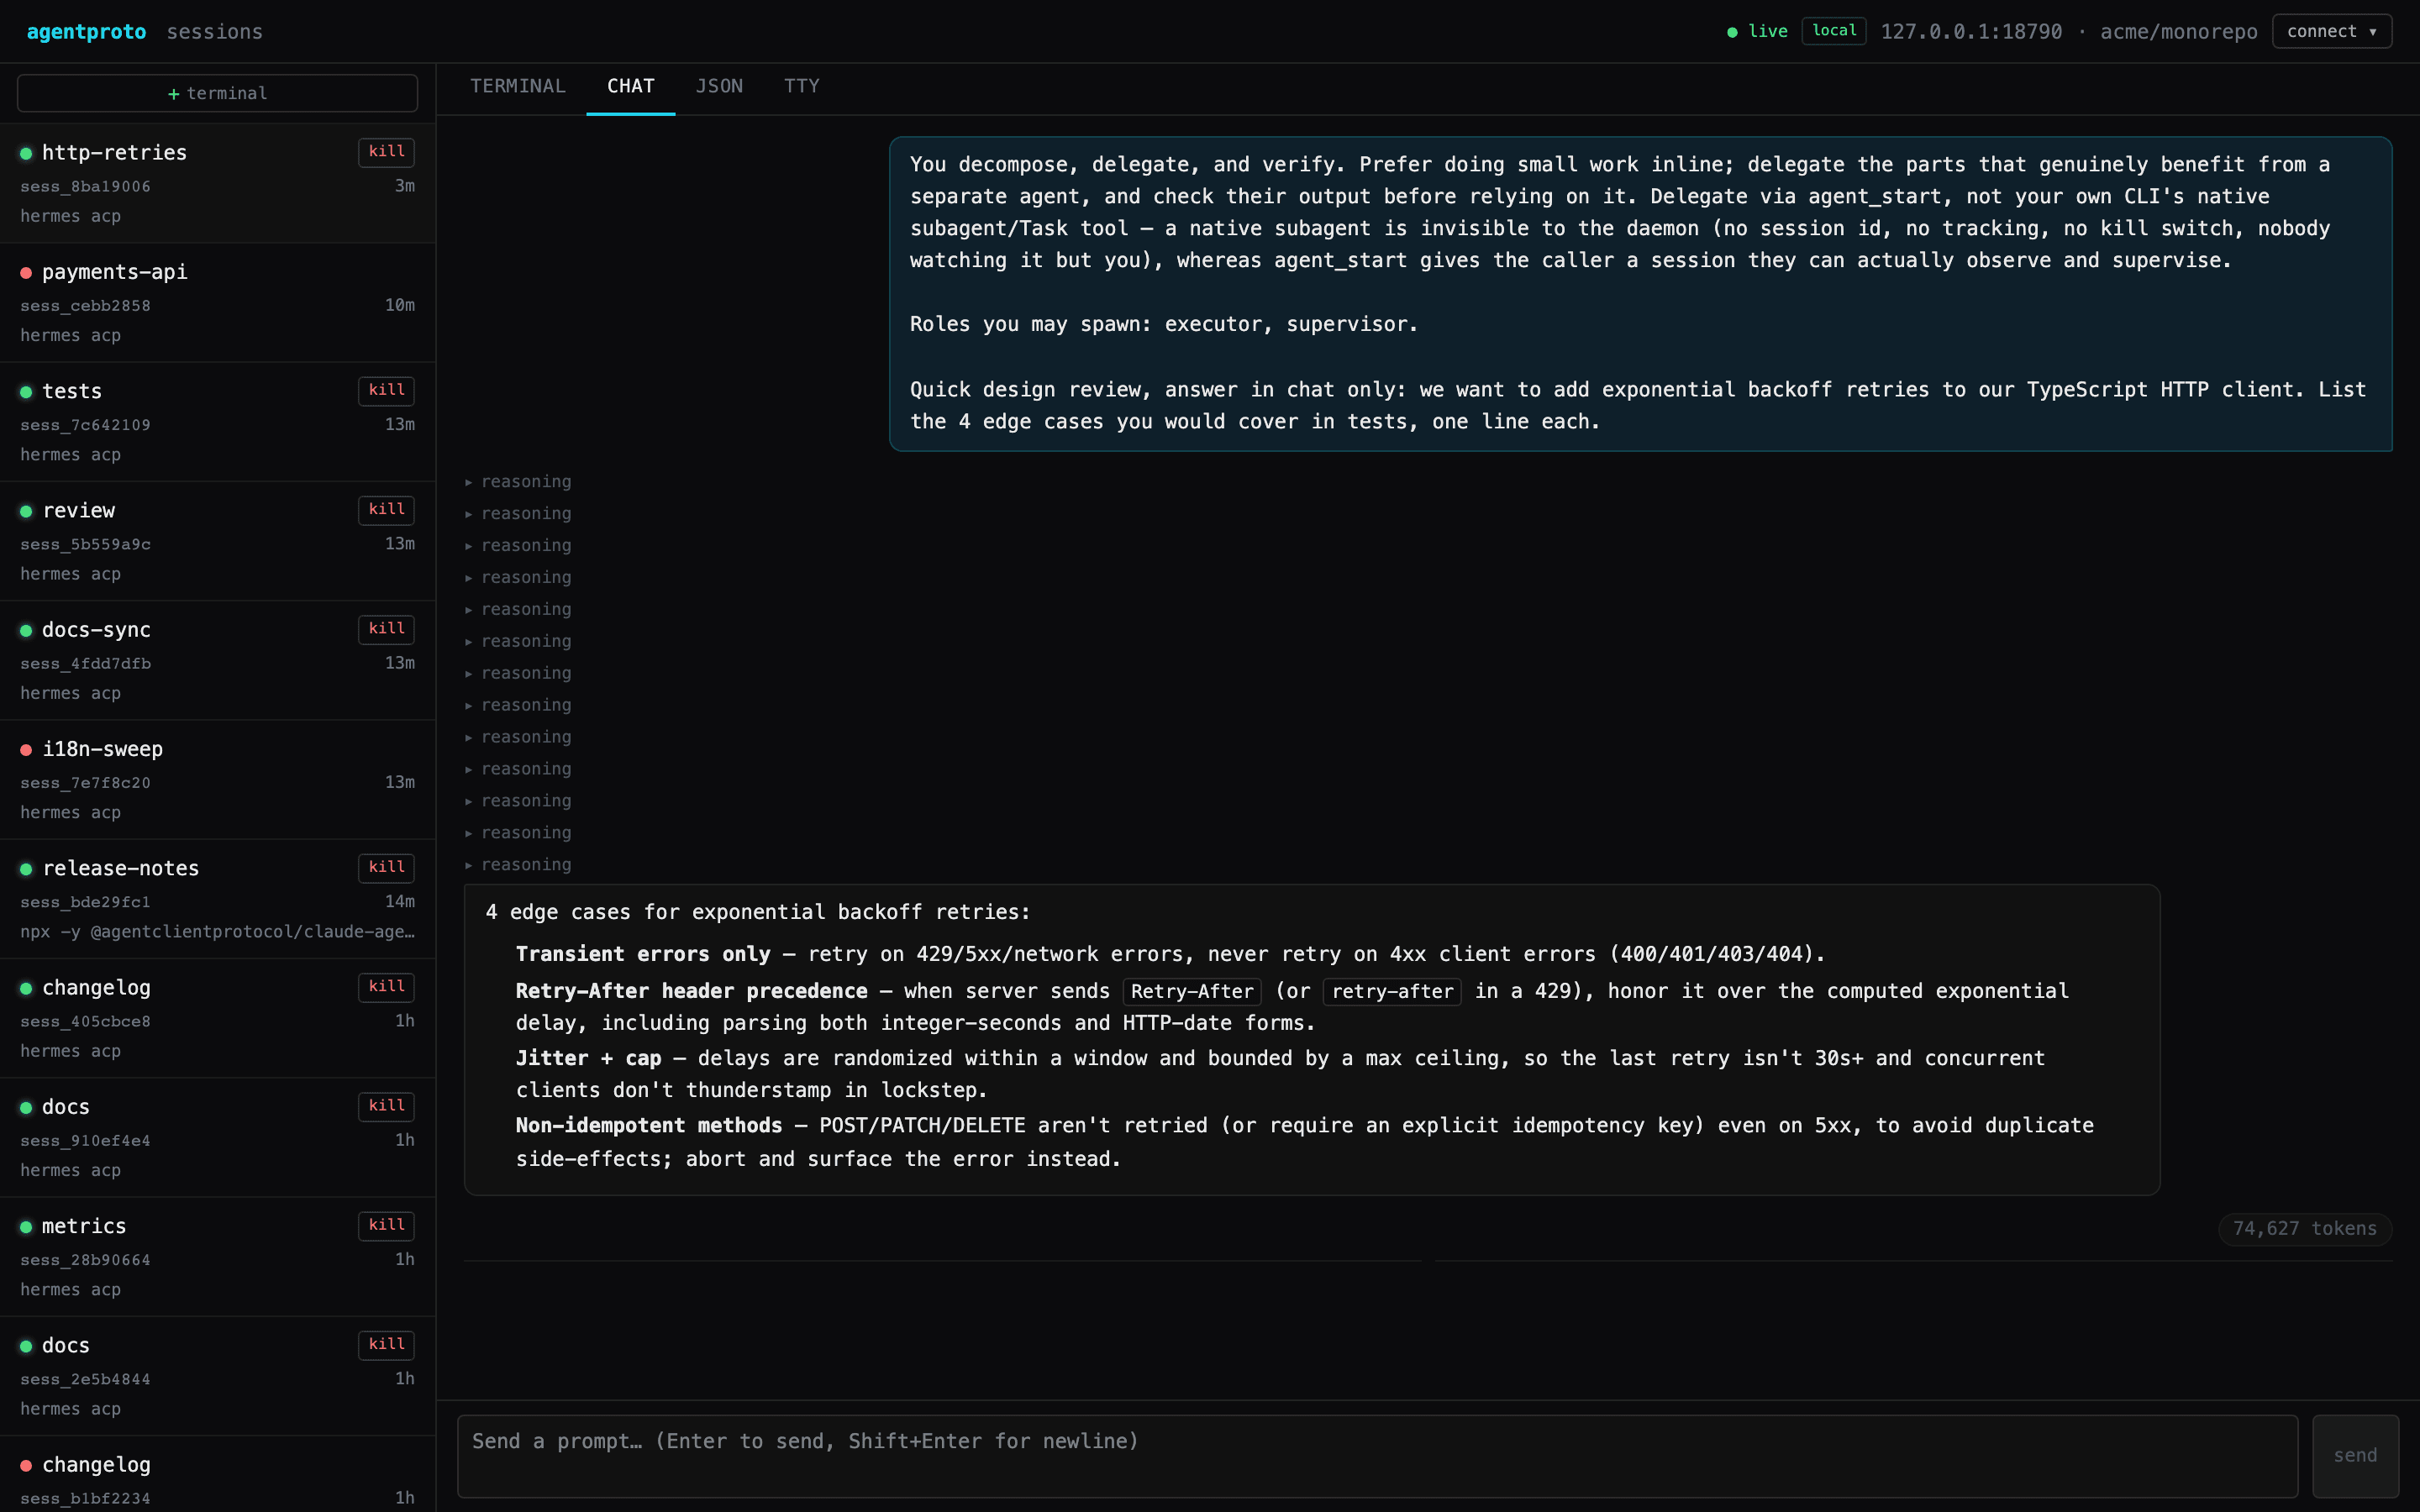Viewport: 2420px width, 1512px height.
Task: Click the green status dot of metrics
Action: coord(26,1227)
